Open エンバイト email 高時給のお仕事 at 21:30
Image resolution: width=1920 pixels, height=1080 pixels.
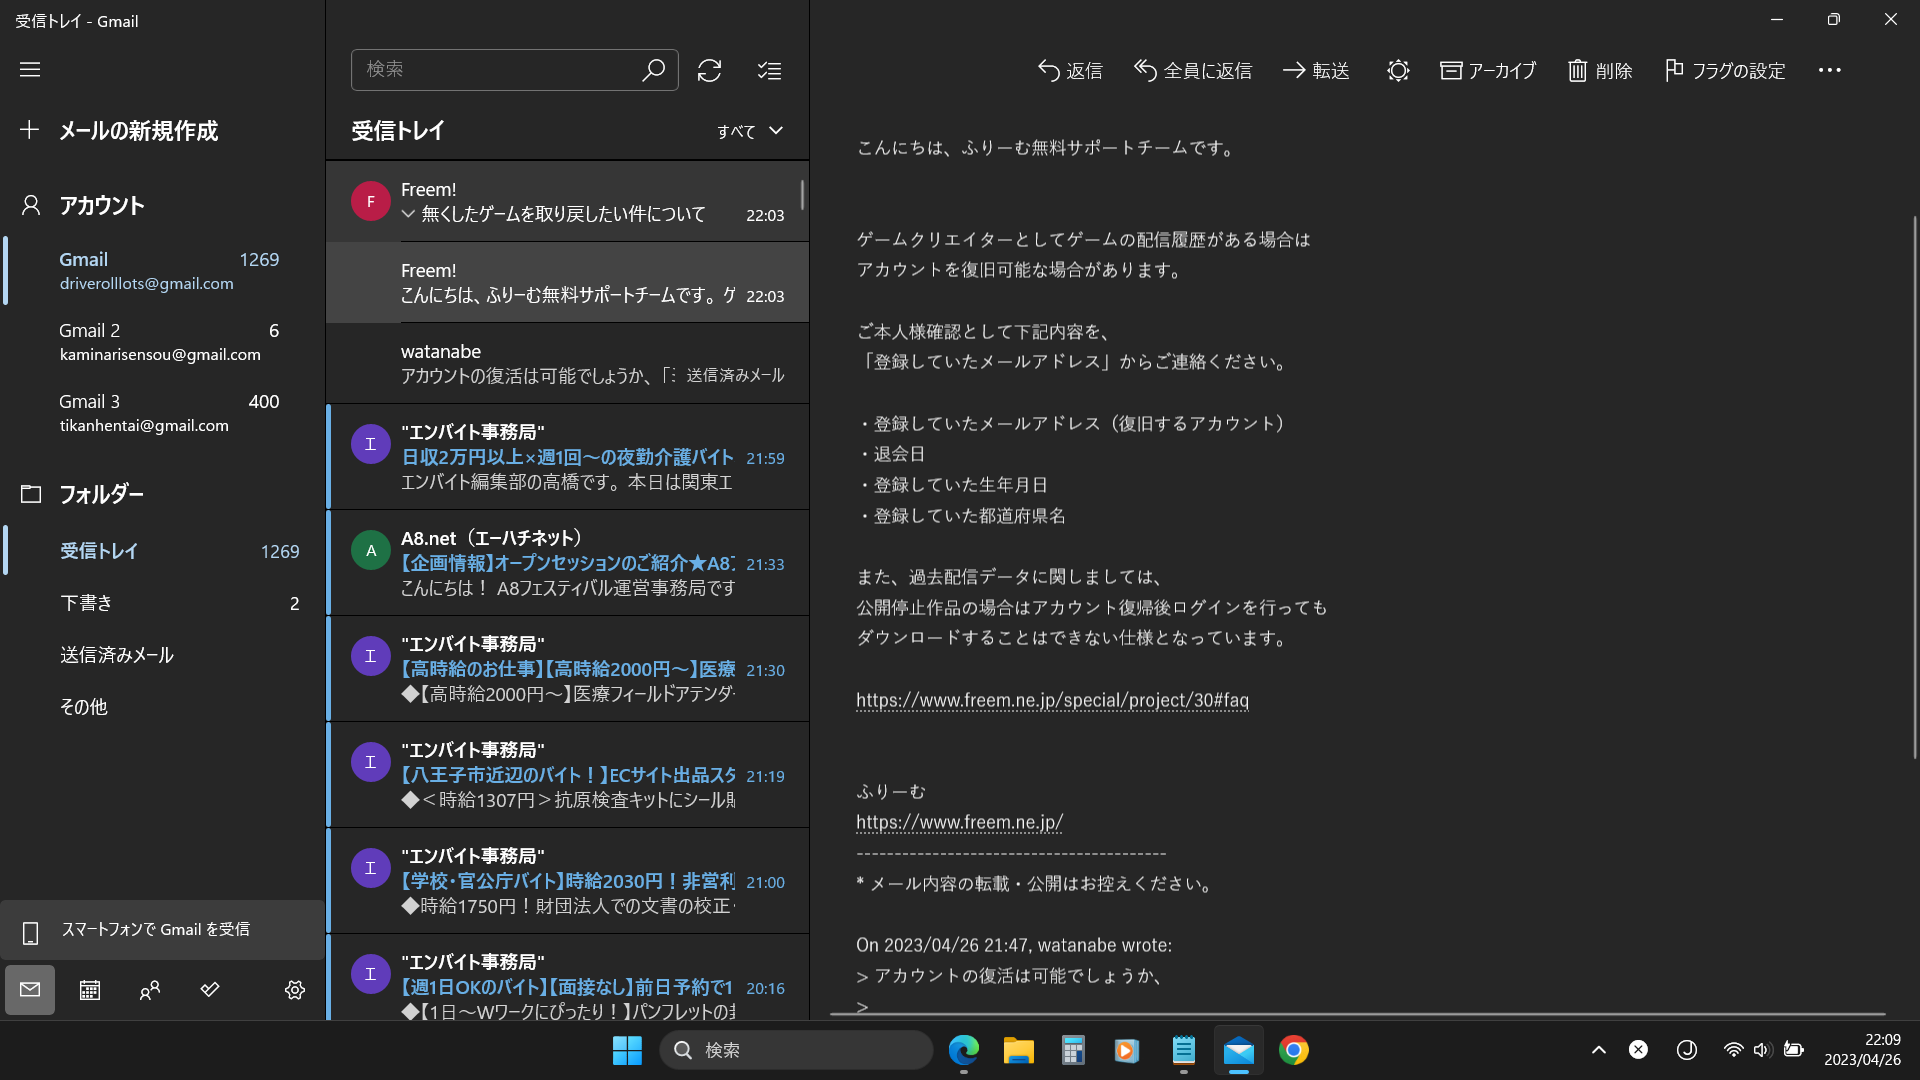pyautogui.click(x=567, y=669)
